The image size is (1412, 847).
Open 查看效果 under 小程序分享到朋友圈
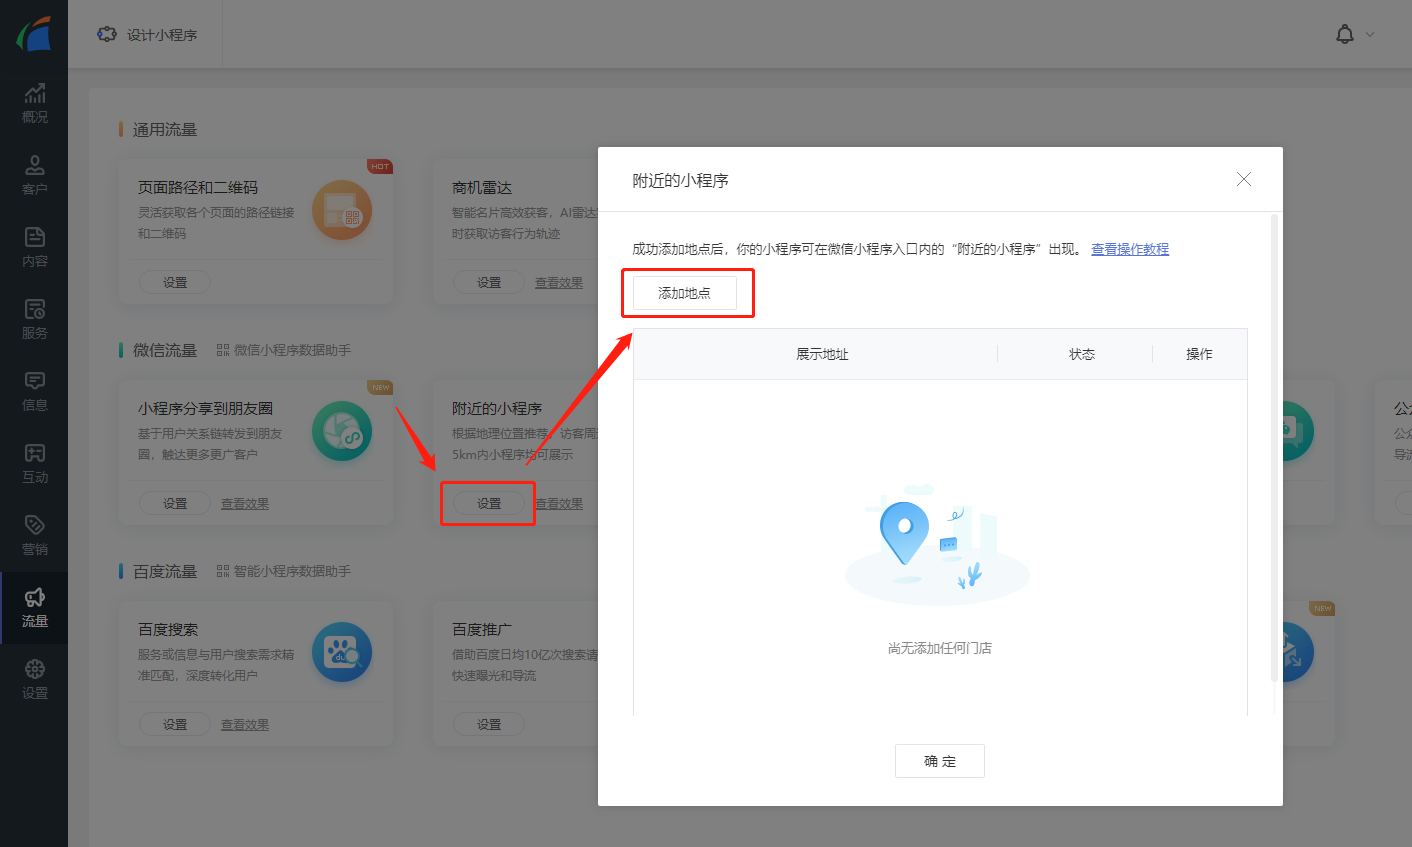245,503
